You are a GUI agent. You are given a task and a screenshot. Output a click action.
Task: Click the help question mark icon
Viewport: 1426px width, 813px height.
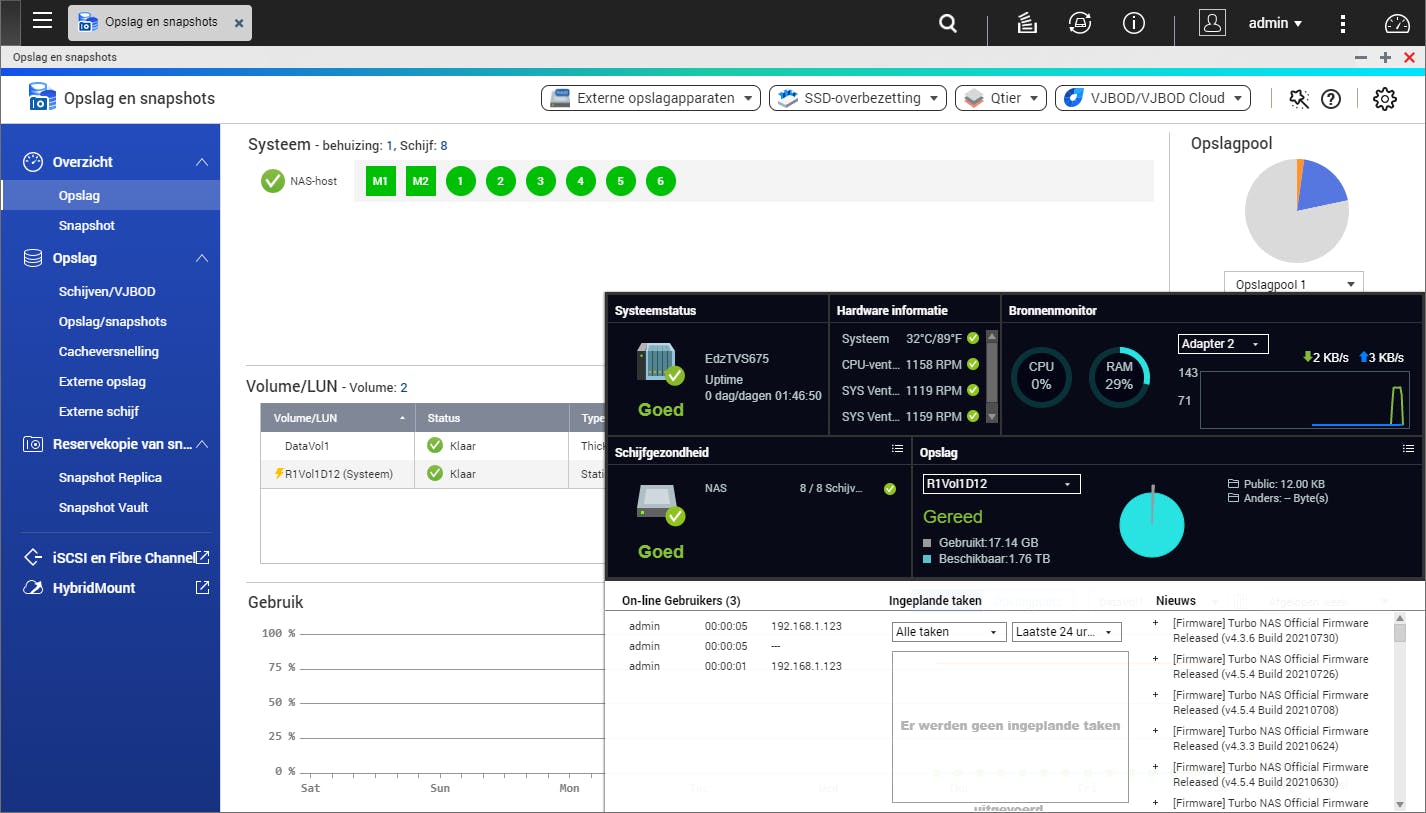click(x=1330, y=98)
